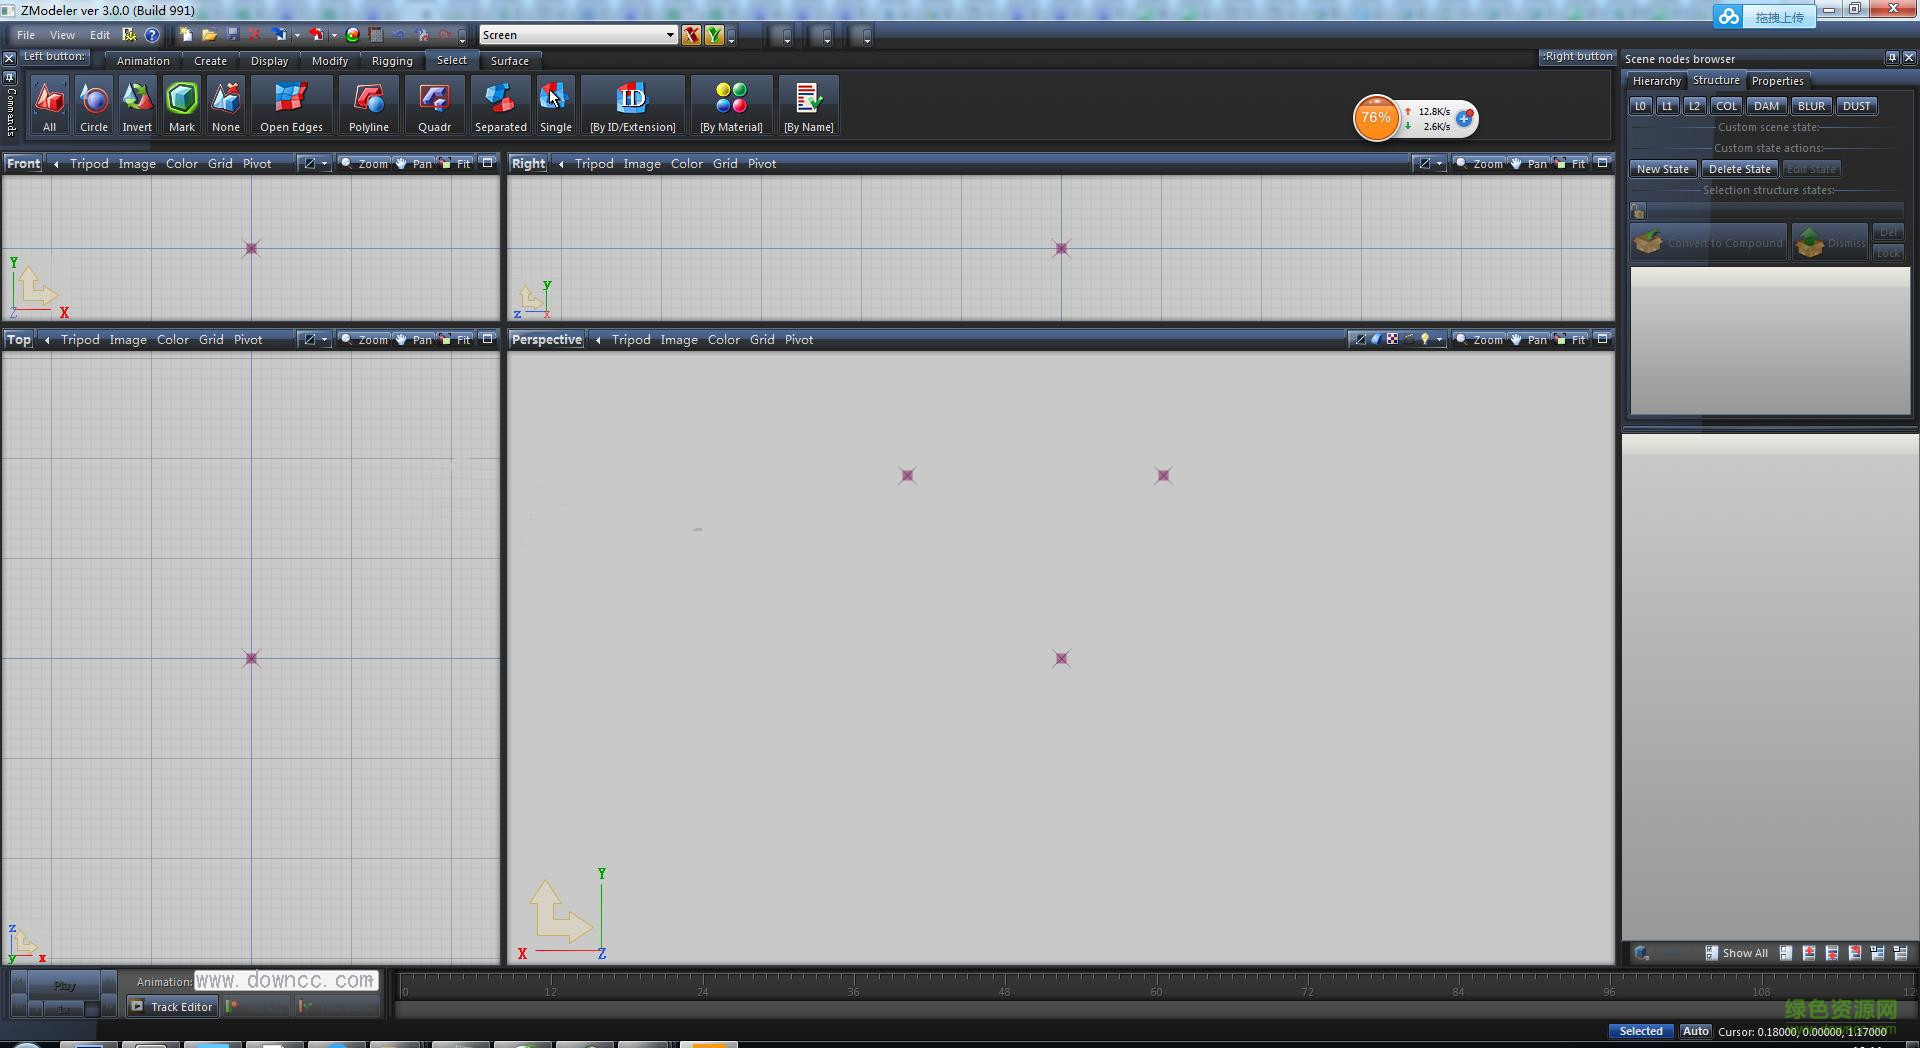The image size is (1920, 1048).
Task: Expand arrow next to Perspective view label
Action: pyautogui.click(x=598, y=339)
